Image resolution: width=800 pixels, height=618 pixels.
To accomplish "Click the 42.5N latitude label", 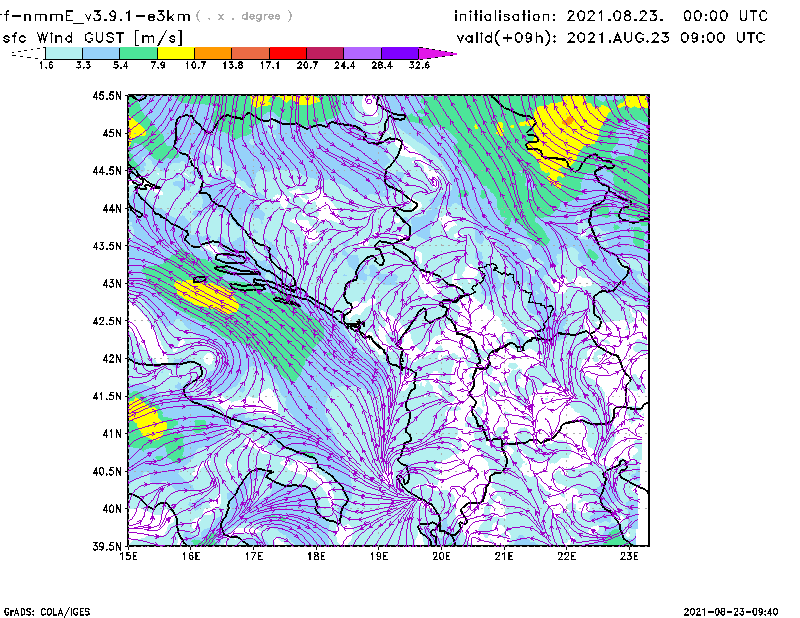I will pyautogui.click(x=107, y=321).
